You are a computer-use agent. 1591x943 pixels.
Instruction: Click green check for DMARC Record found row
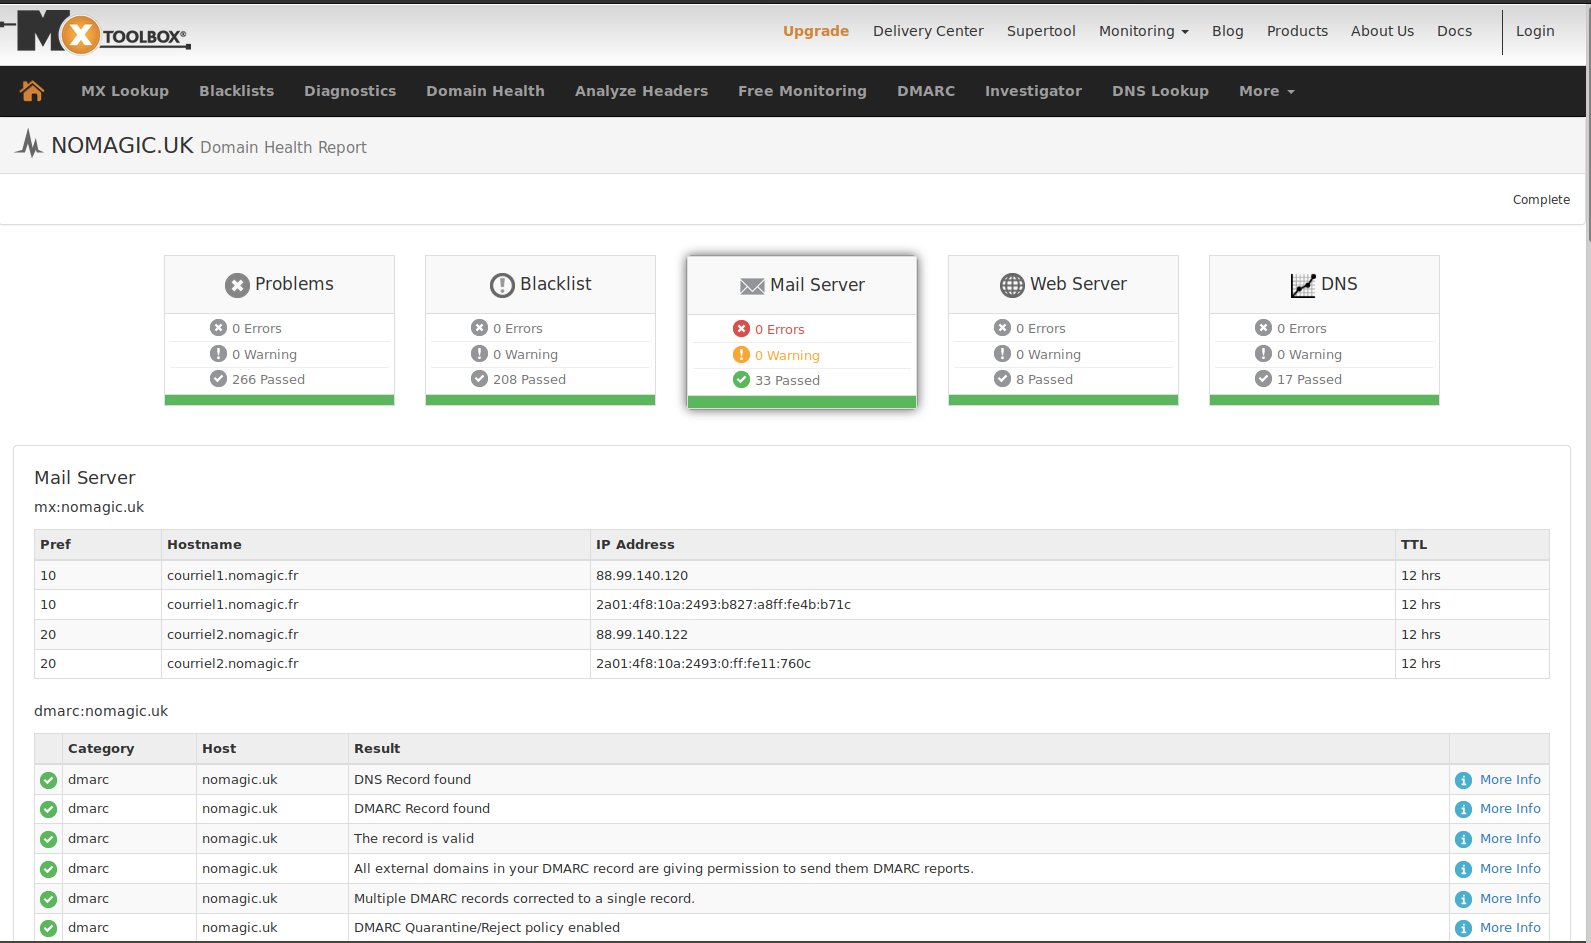[48, 809]
